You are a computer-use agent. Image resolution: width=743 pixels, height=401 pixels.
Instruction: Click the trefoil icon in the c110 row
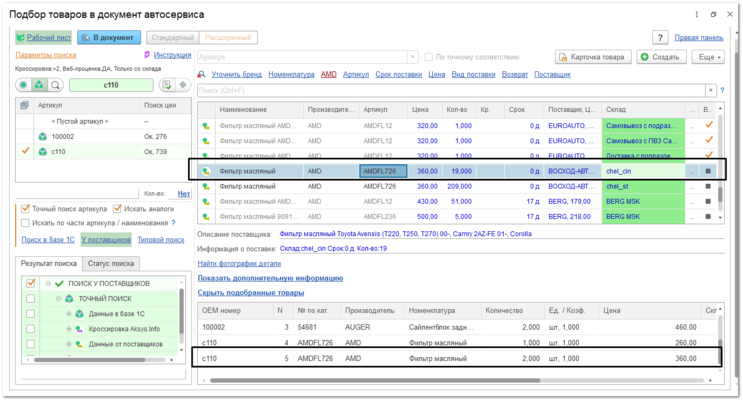tap(43, 152)
